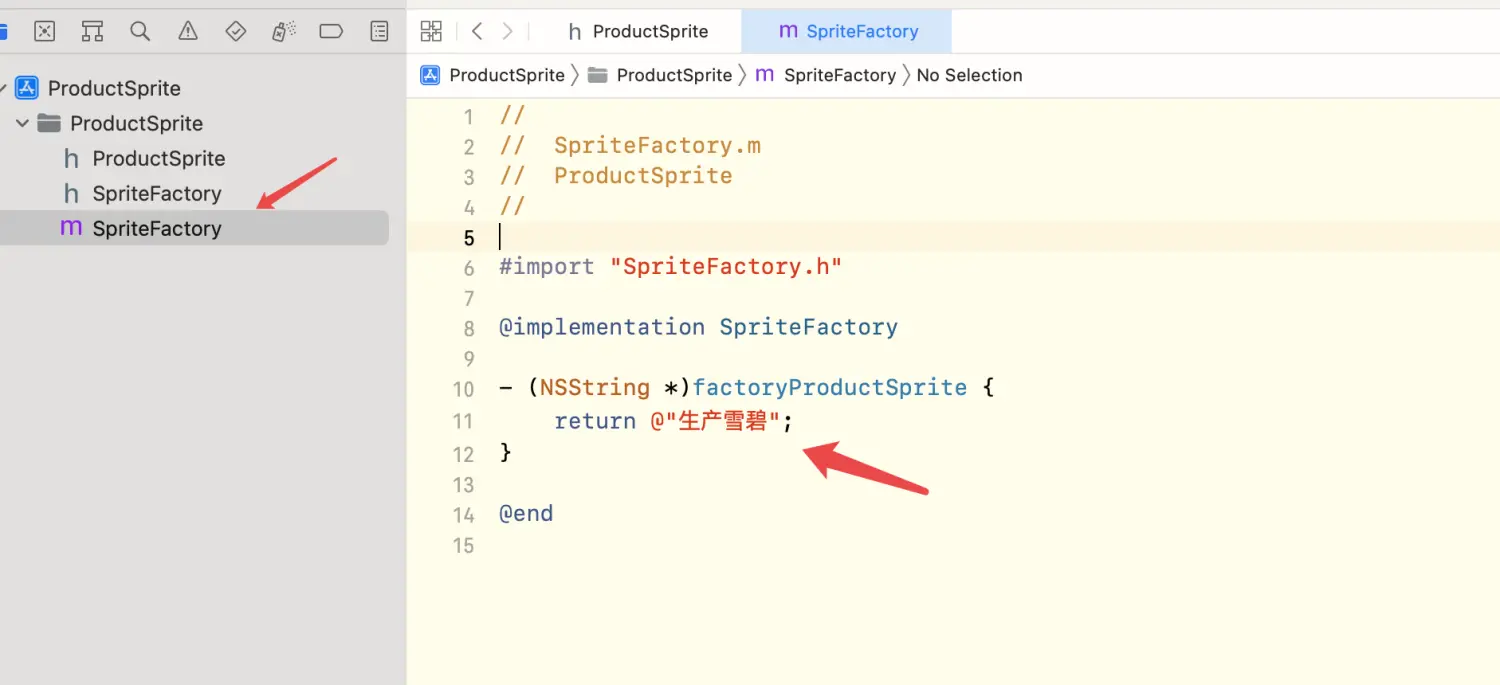1500x685 pixels.
Task: Show the Report navigator icon
Action: pos(379,32)
